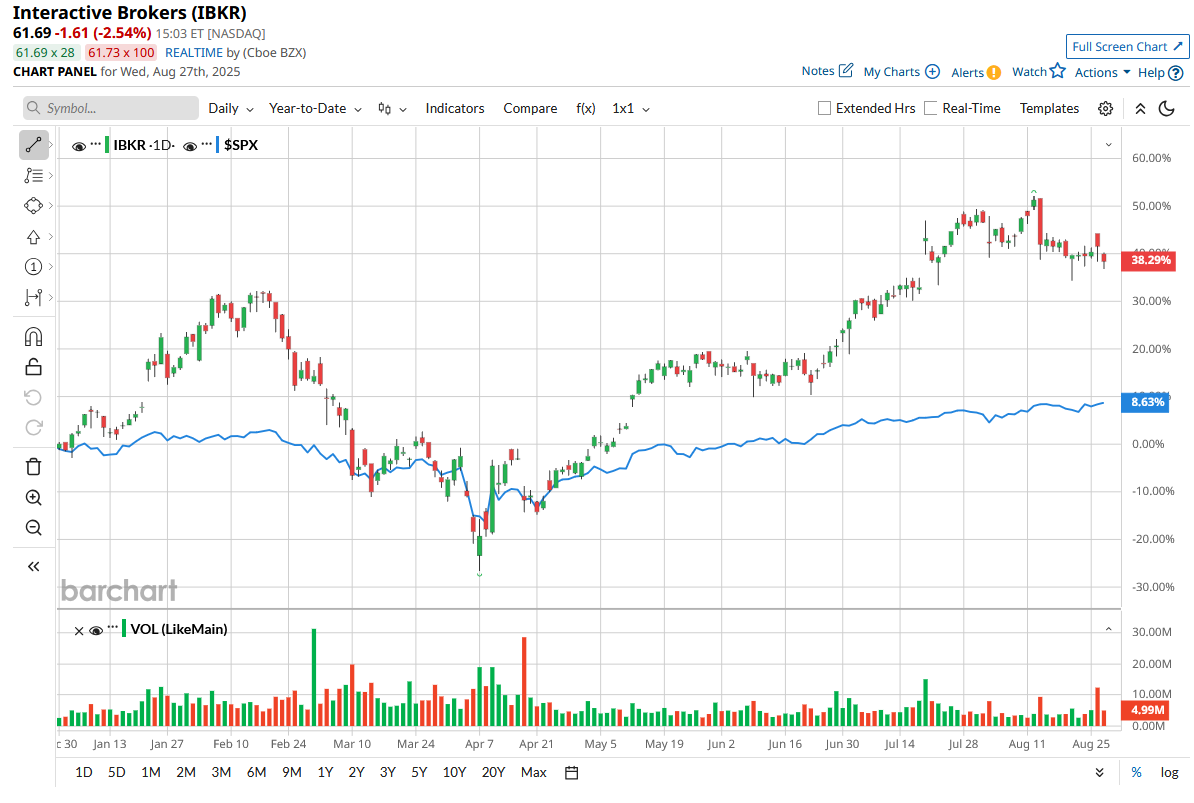
Task: Set range to 1Y
Action: coord(325,773)
